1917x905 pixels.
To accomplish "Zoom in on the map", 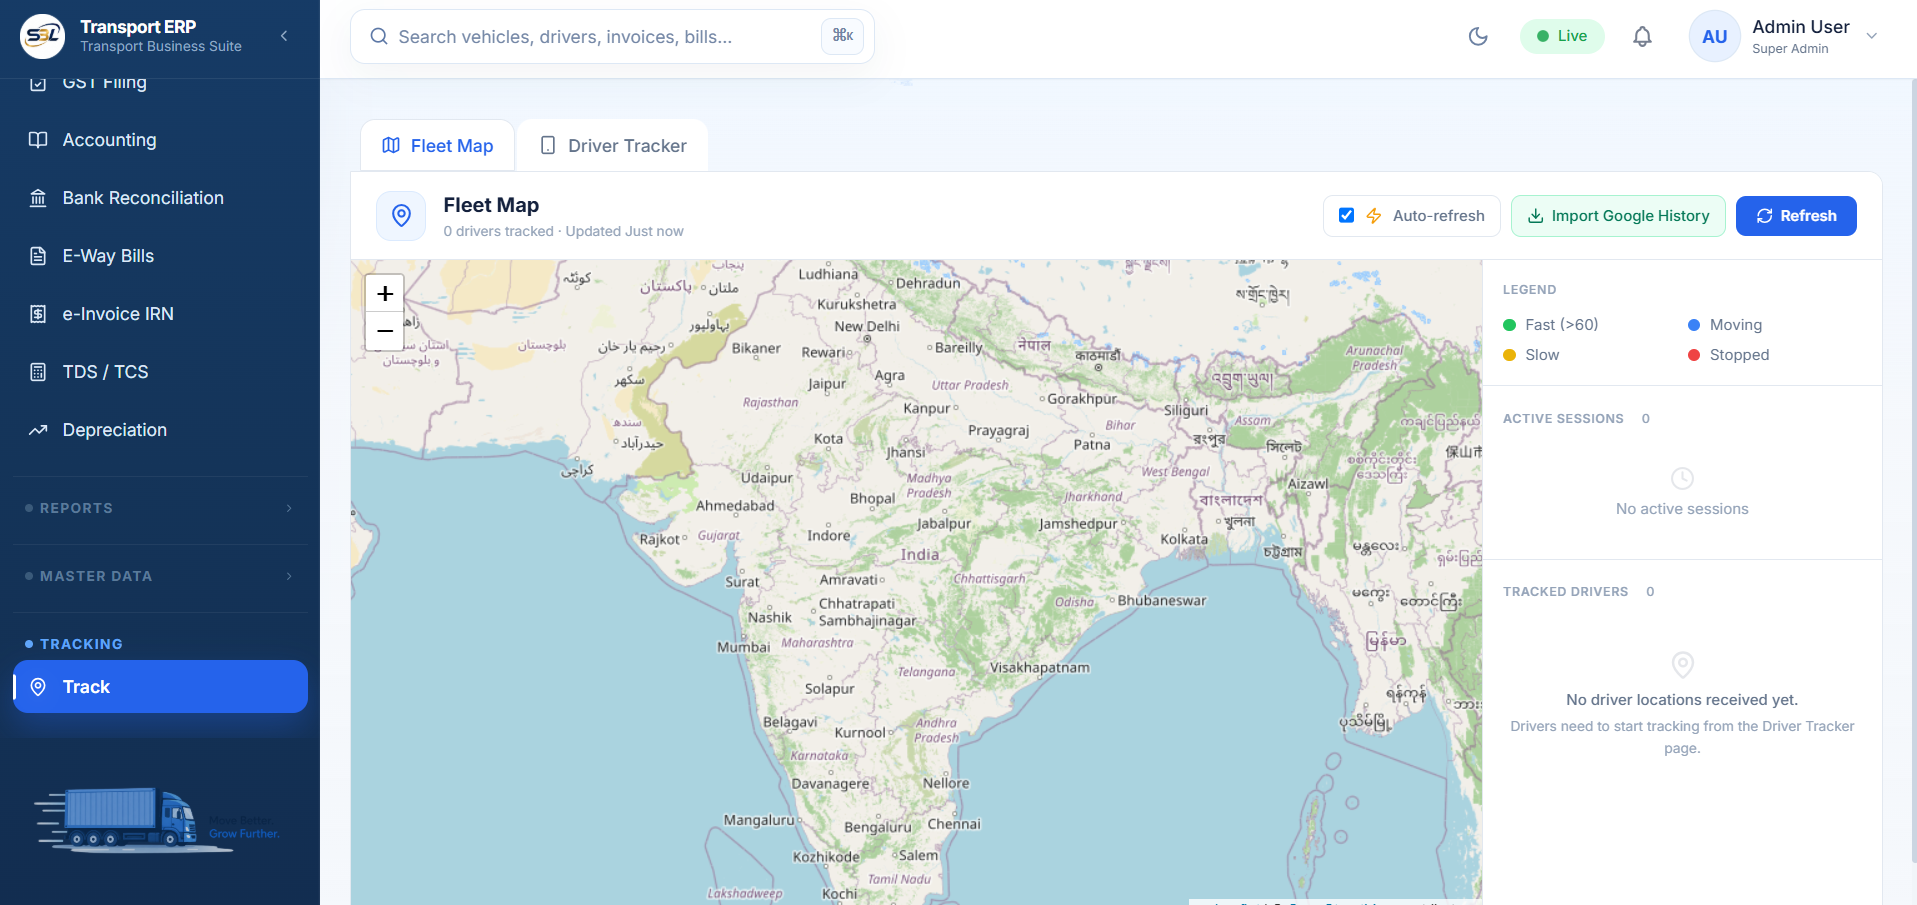I will (x=385, y=293).
